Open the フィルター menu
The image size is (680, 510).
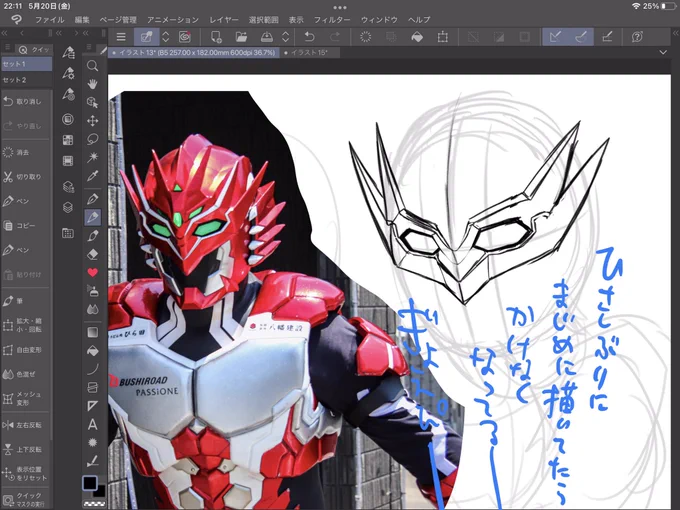click(332, 20)
